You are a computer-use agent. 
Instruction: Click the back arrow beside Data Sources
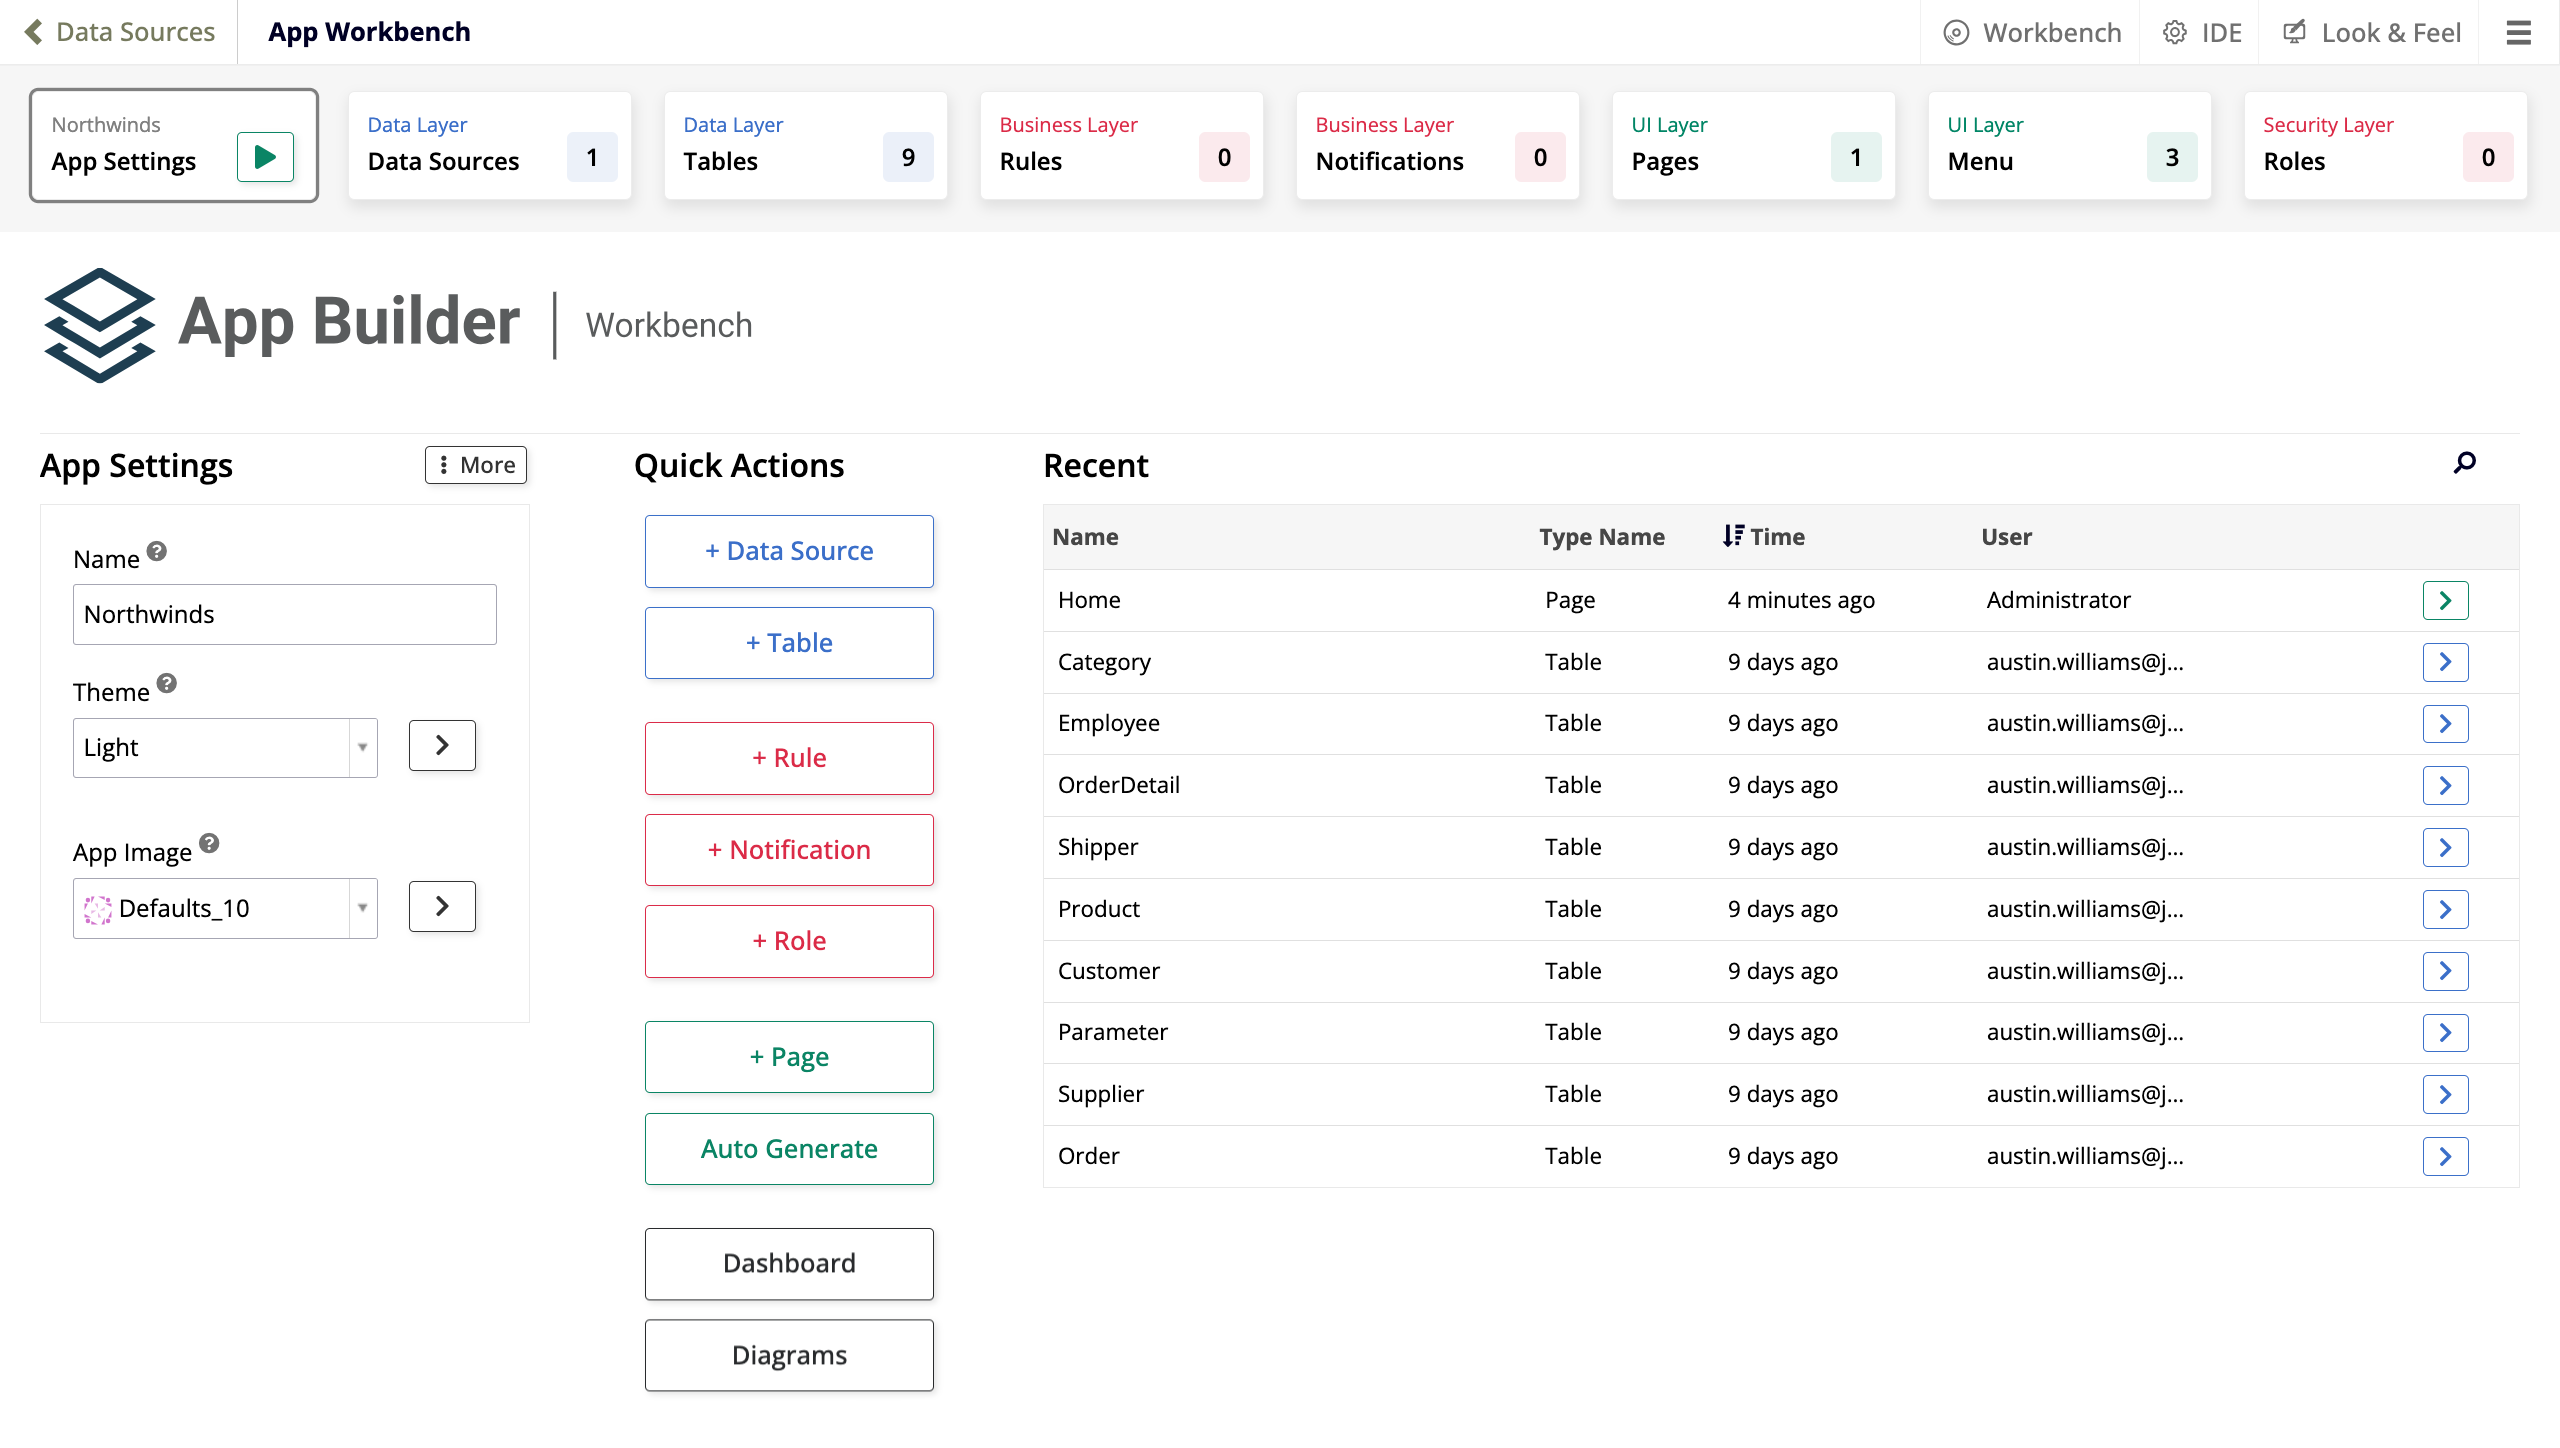point(33,31)
